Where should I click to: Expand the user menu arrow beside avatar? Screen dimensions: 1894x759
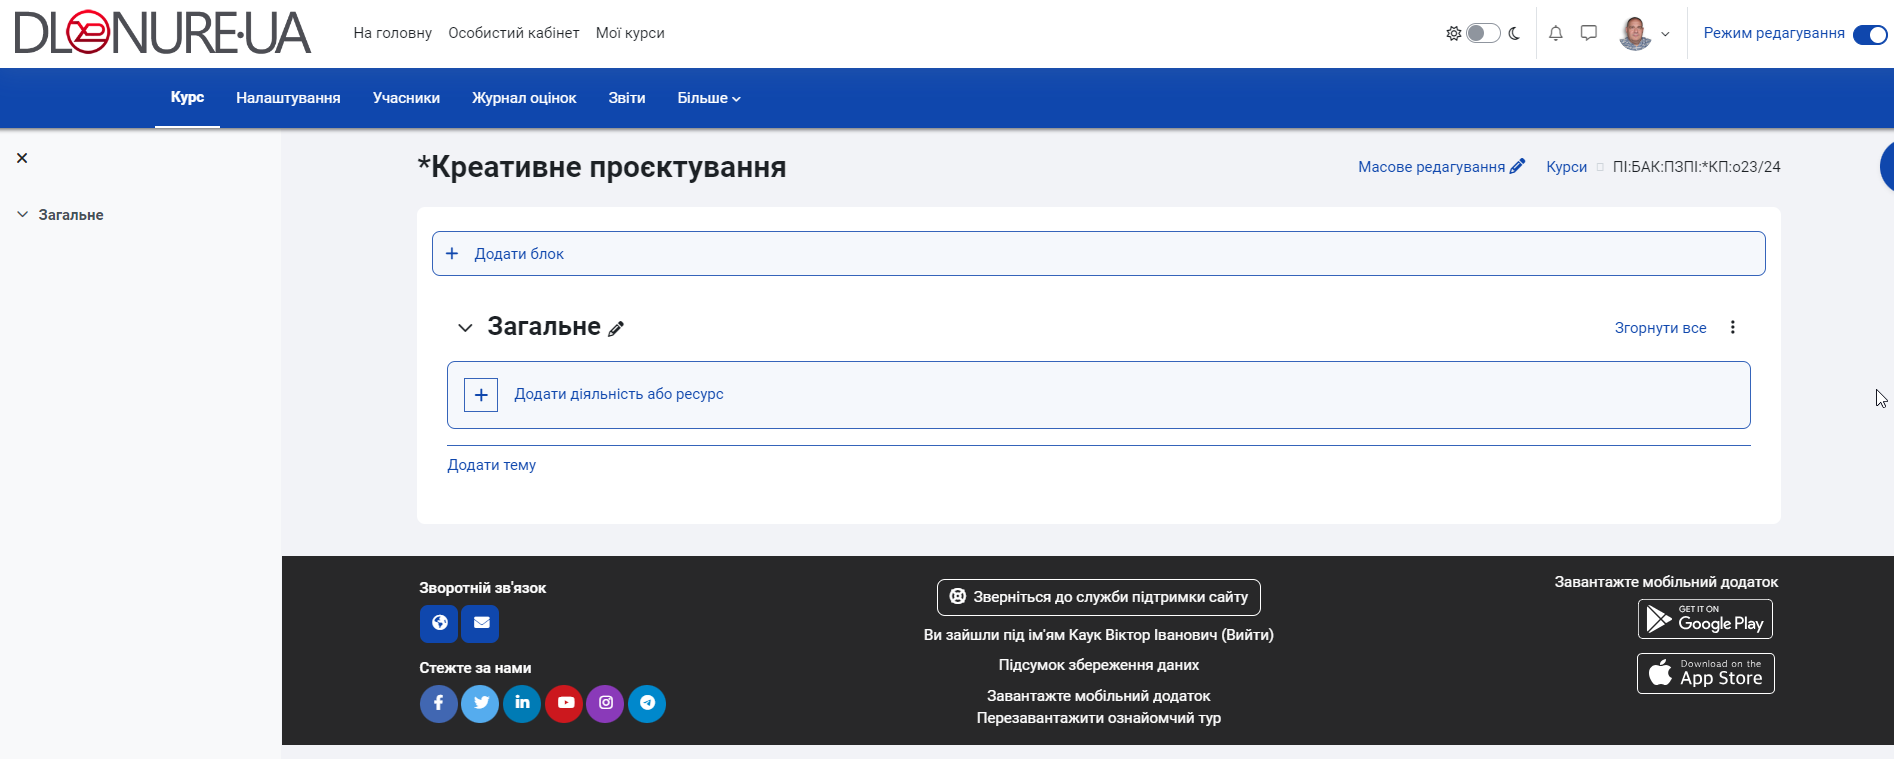point(1665,34)
